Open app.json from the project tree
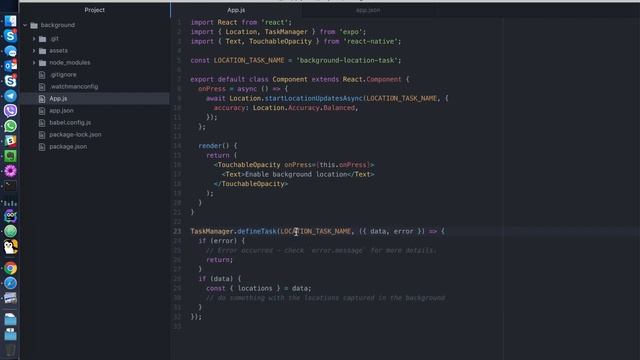 [x=62, y=111]
